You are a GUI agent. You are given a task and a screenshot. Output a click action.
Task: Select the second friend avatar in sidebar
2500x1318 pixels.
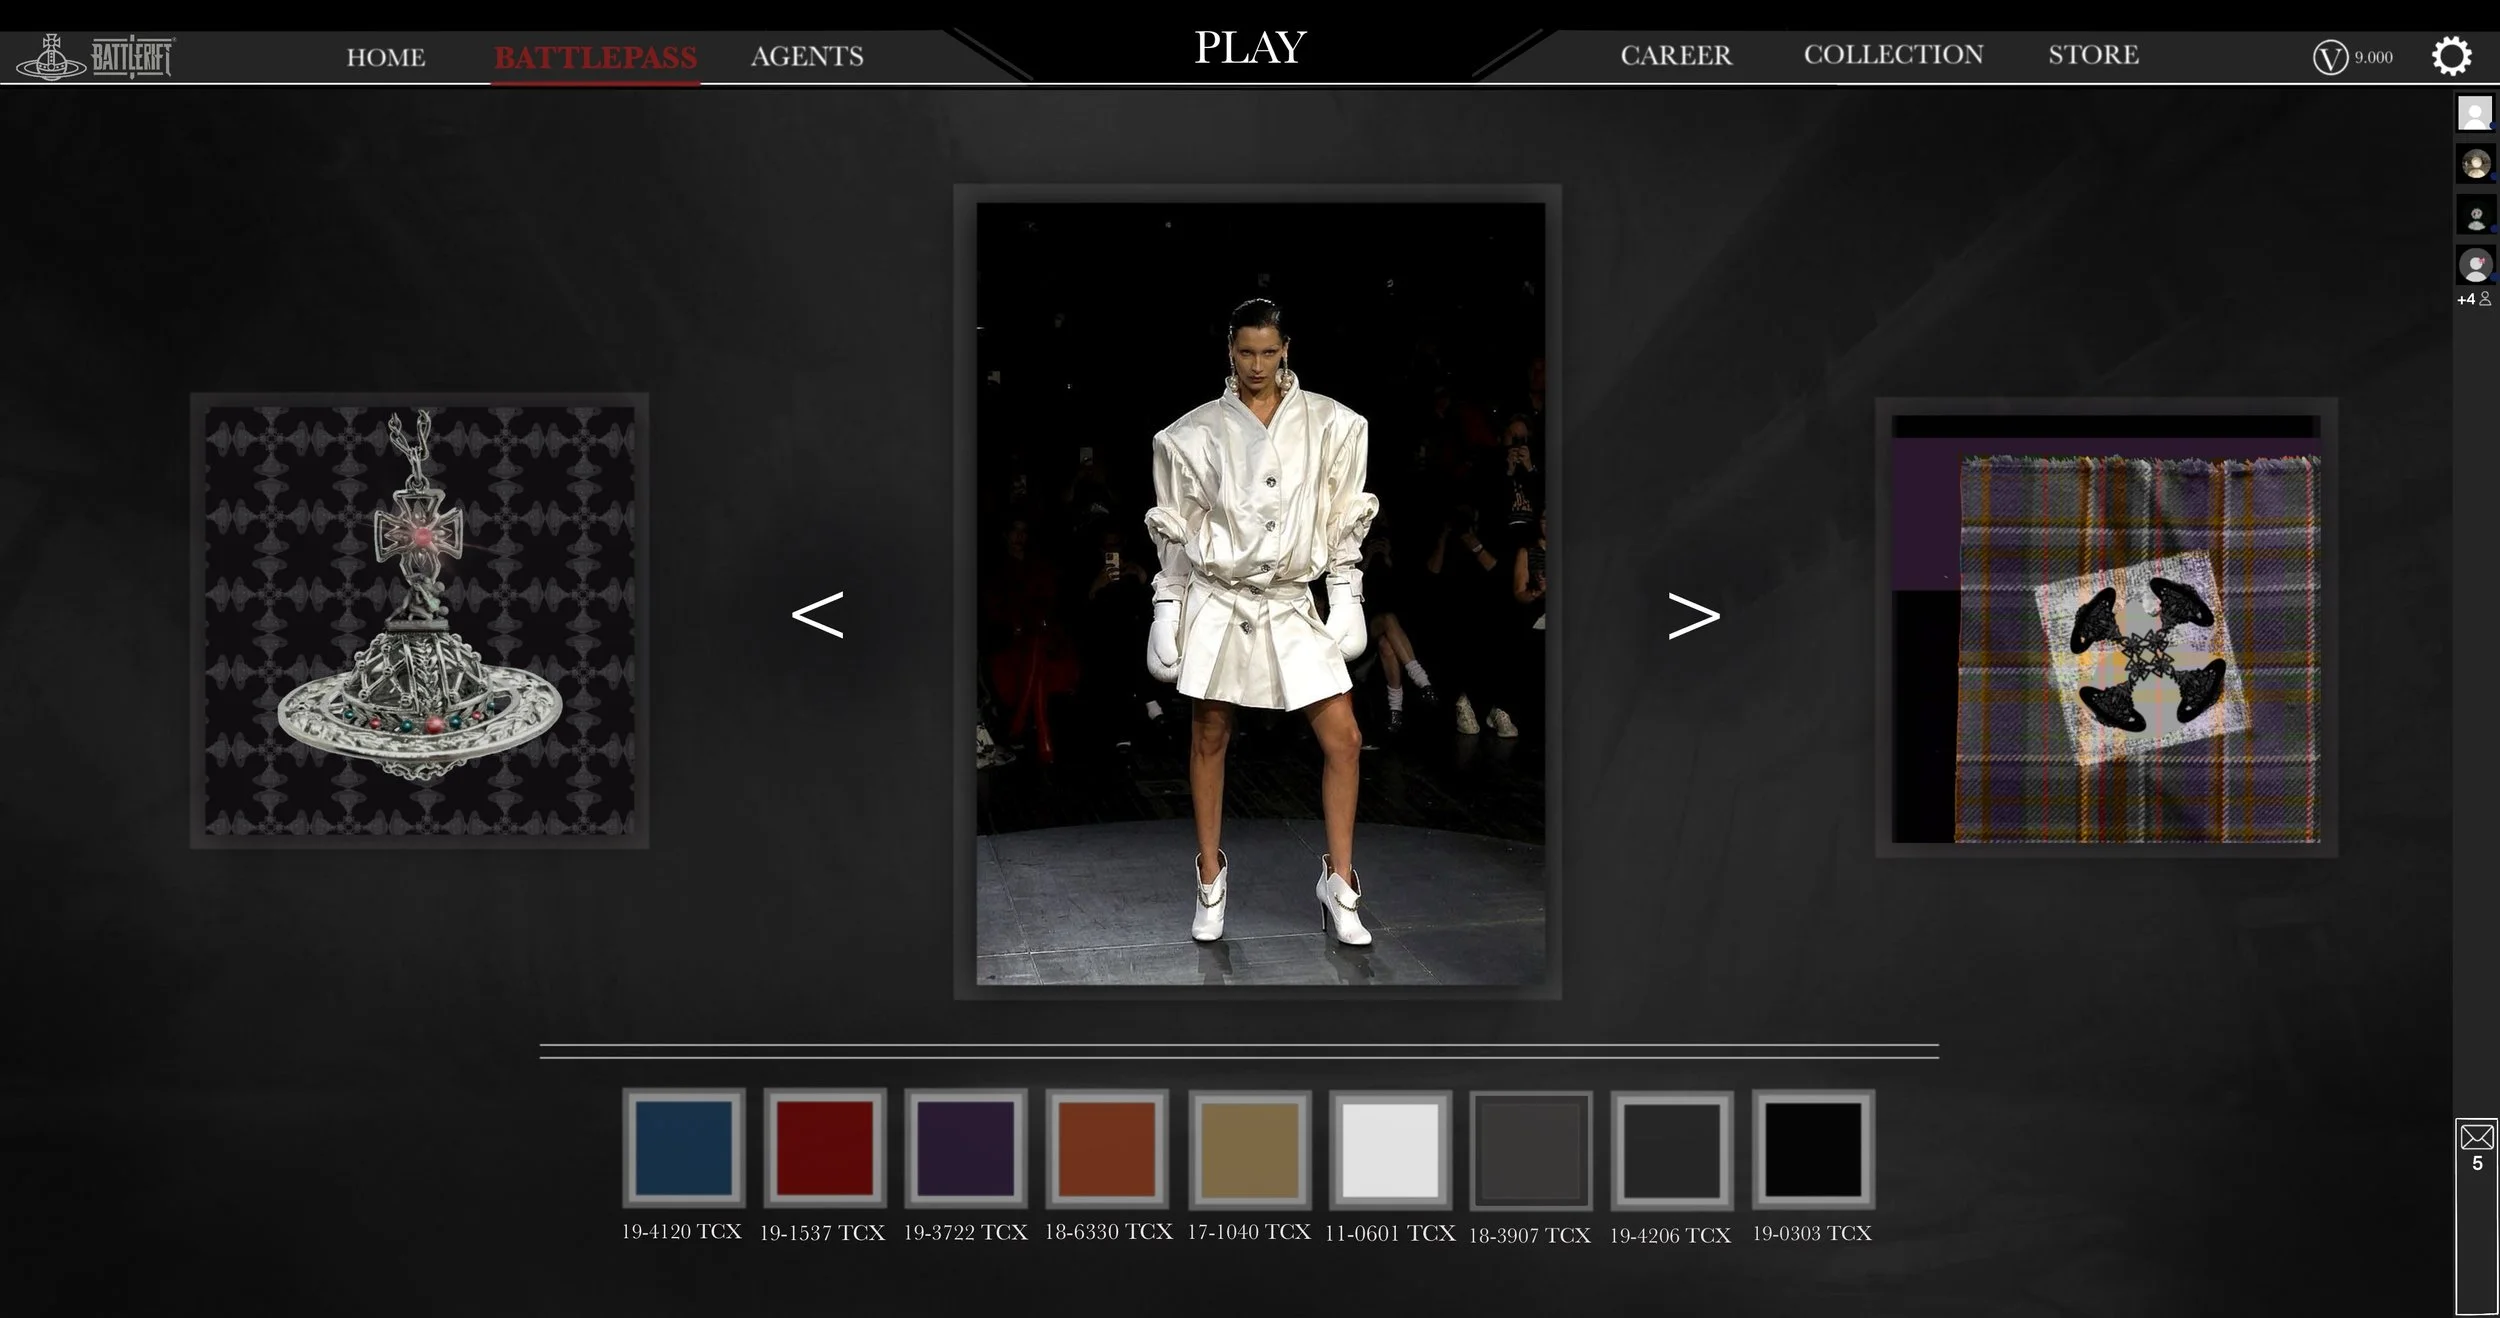[2475, 164]
